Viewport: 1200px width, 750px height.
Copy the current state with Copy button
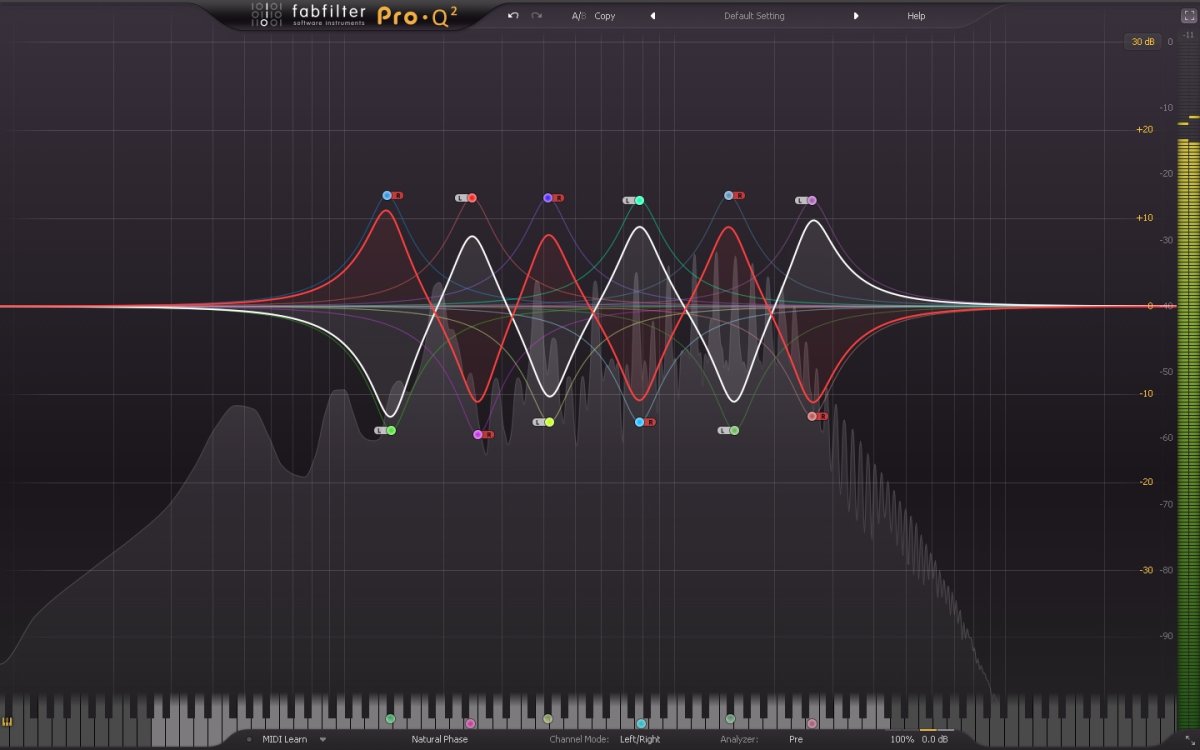(x=605, y=16)
